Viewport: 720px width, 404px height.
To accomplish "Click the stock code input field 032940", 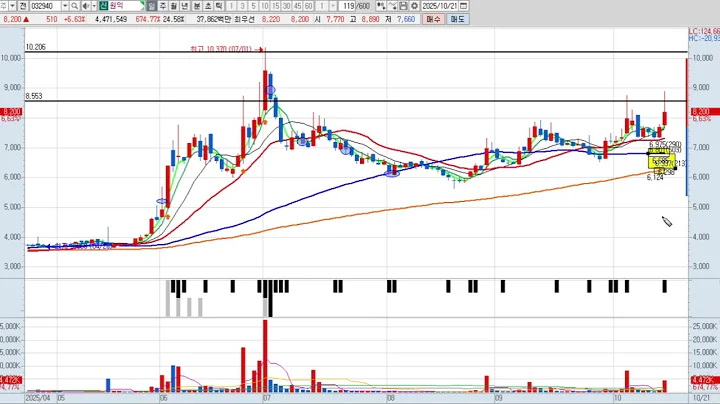I will click(x=45, y=6).
